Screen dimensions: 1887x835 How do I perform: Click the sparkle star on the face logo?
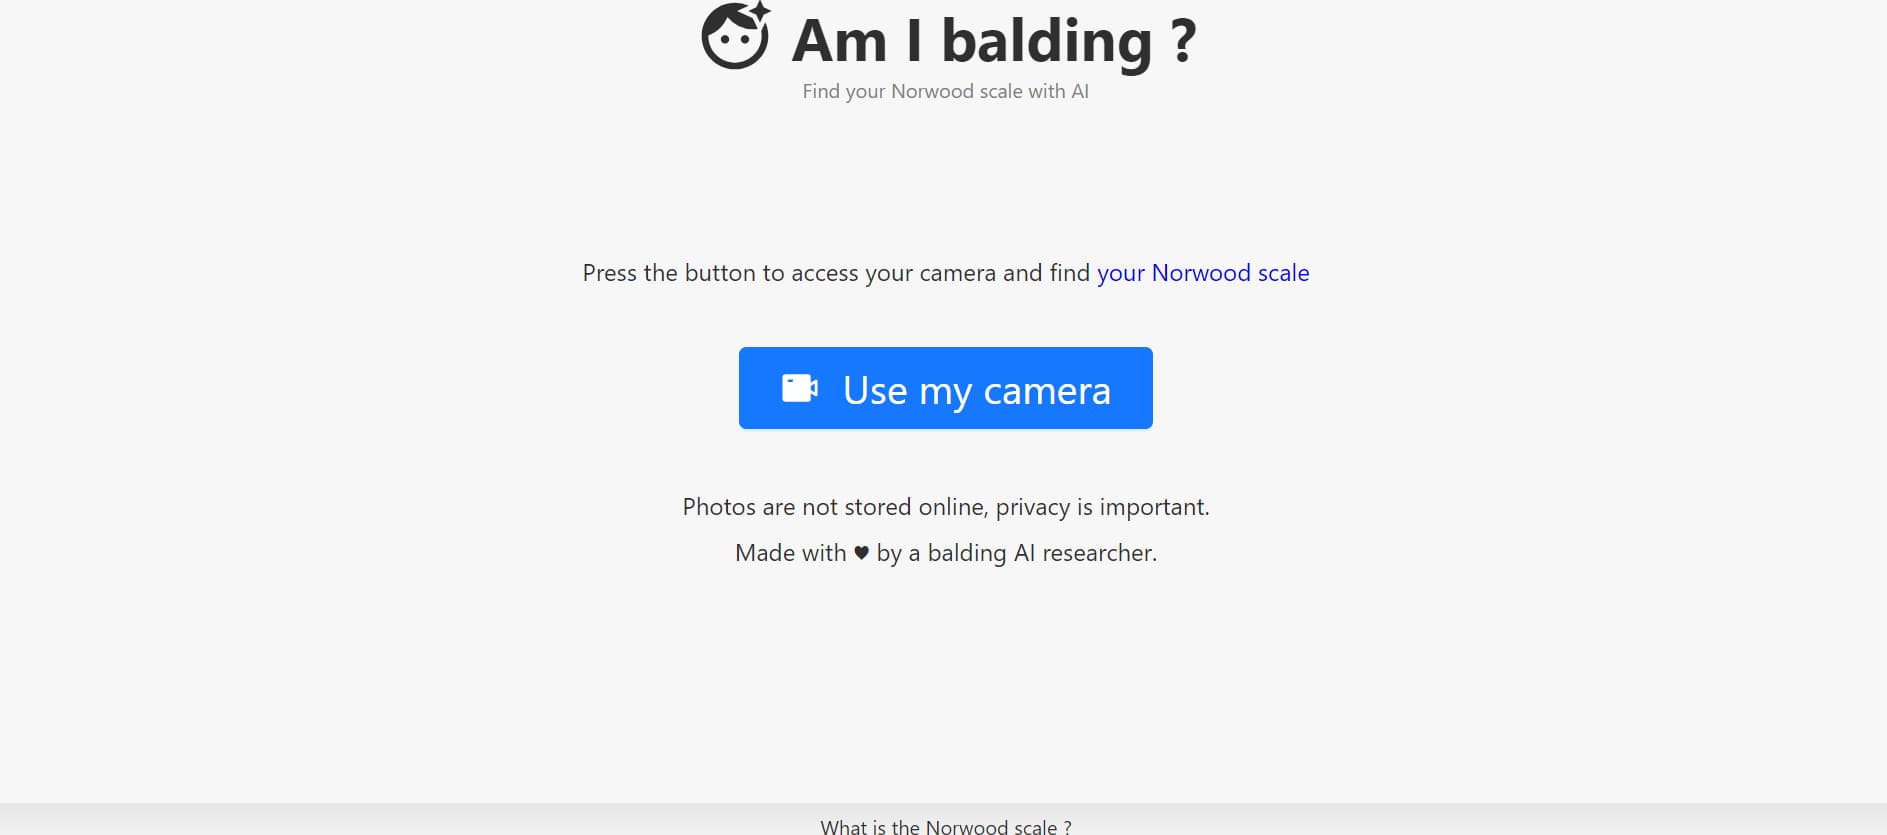760,13
